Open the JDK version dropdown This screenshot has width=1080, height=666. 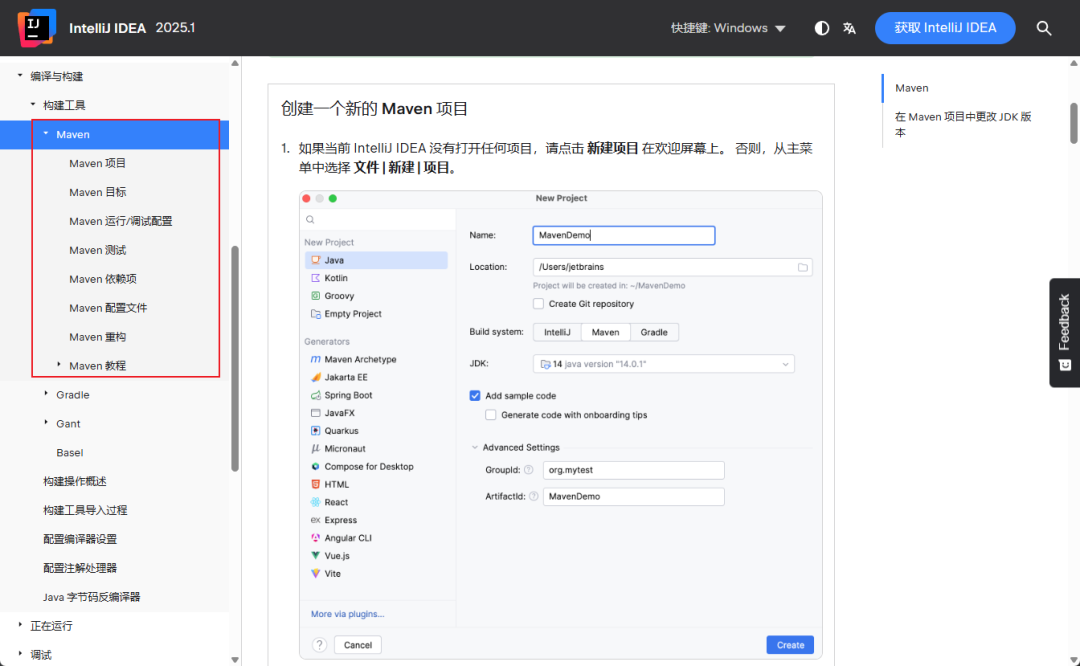coord(663,364)
